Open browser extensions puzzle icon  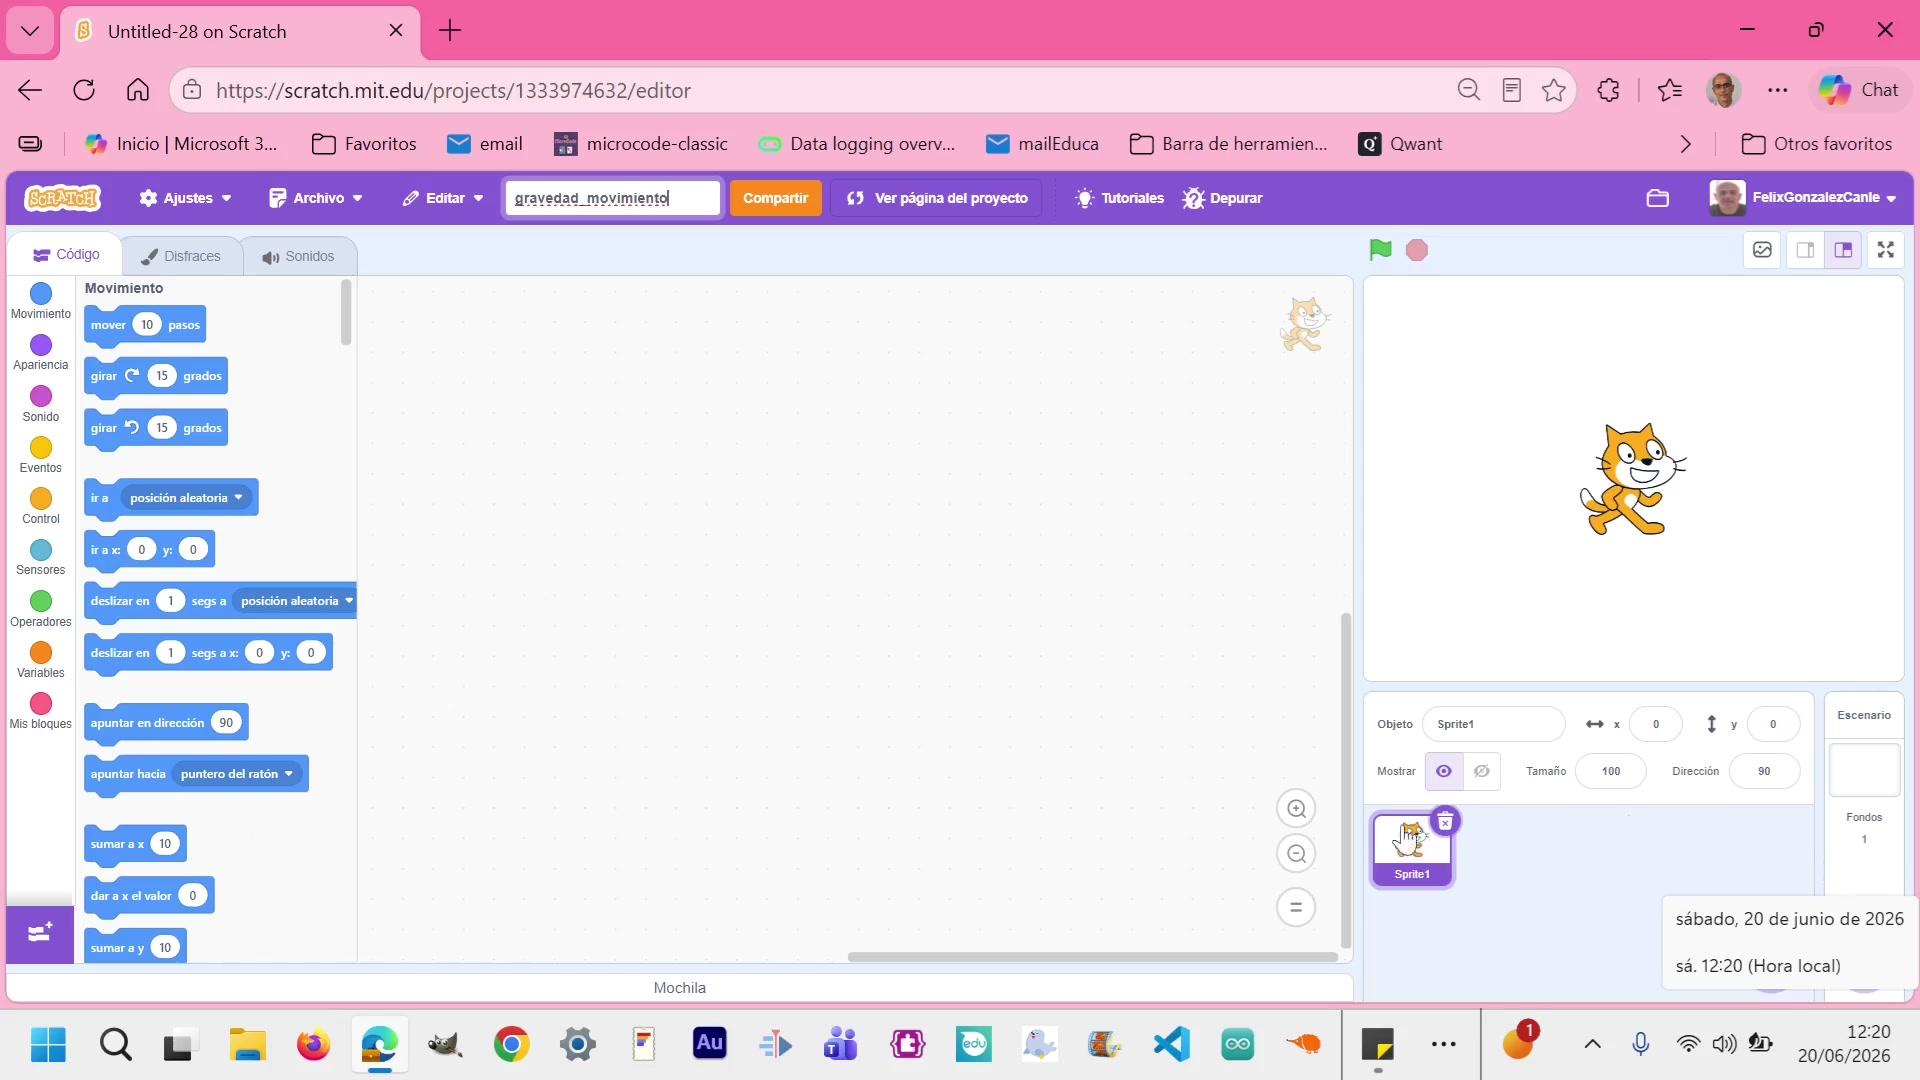click(x=1608, y=90)
